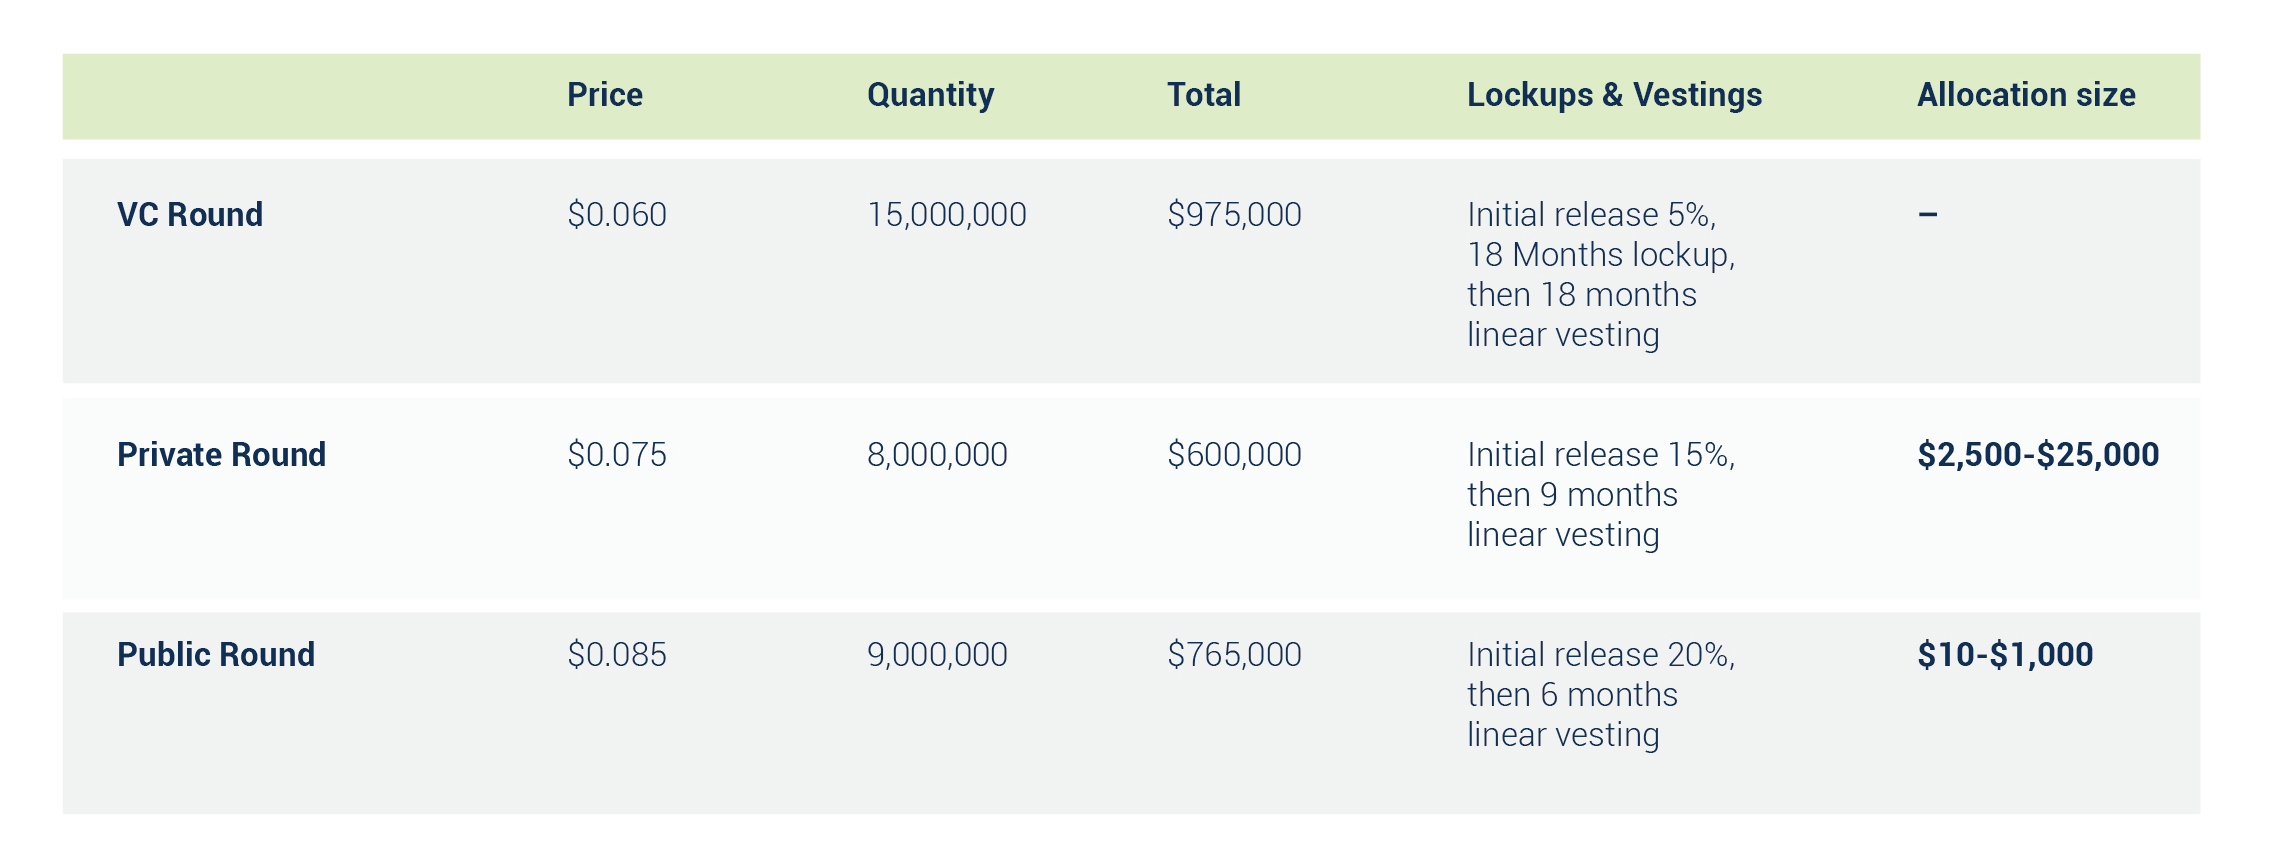
Task: Click the Price column header
Action: click(605, 95)
